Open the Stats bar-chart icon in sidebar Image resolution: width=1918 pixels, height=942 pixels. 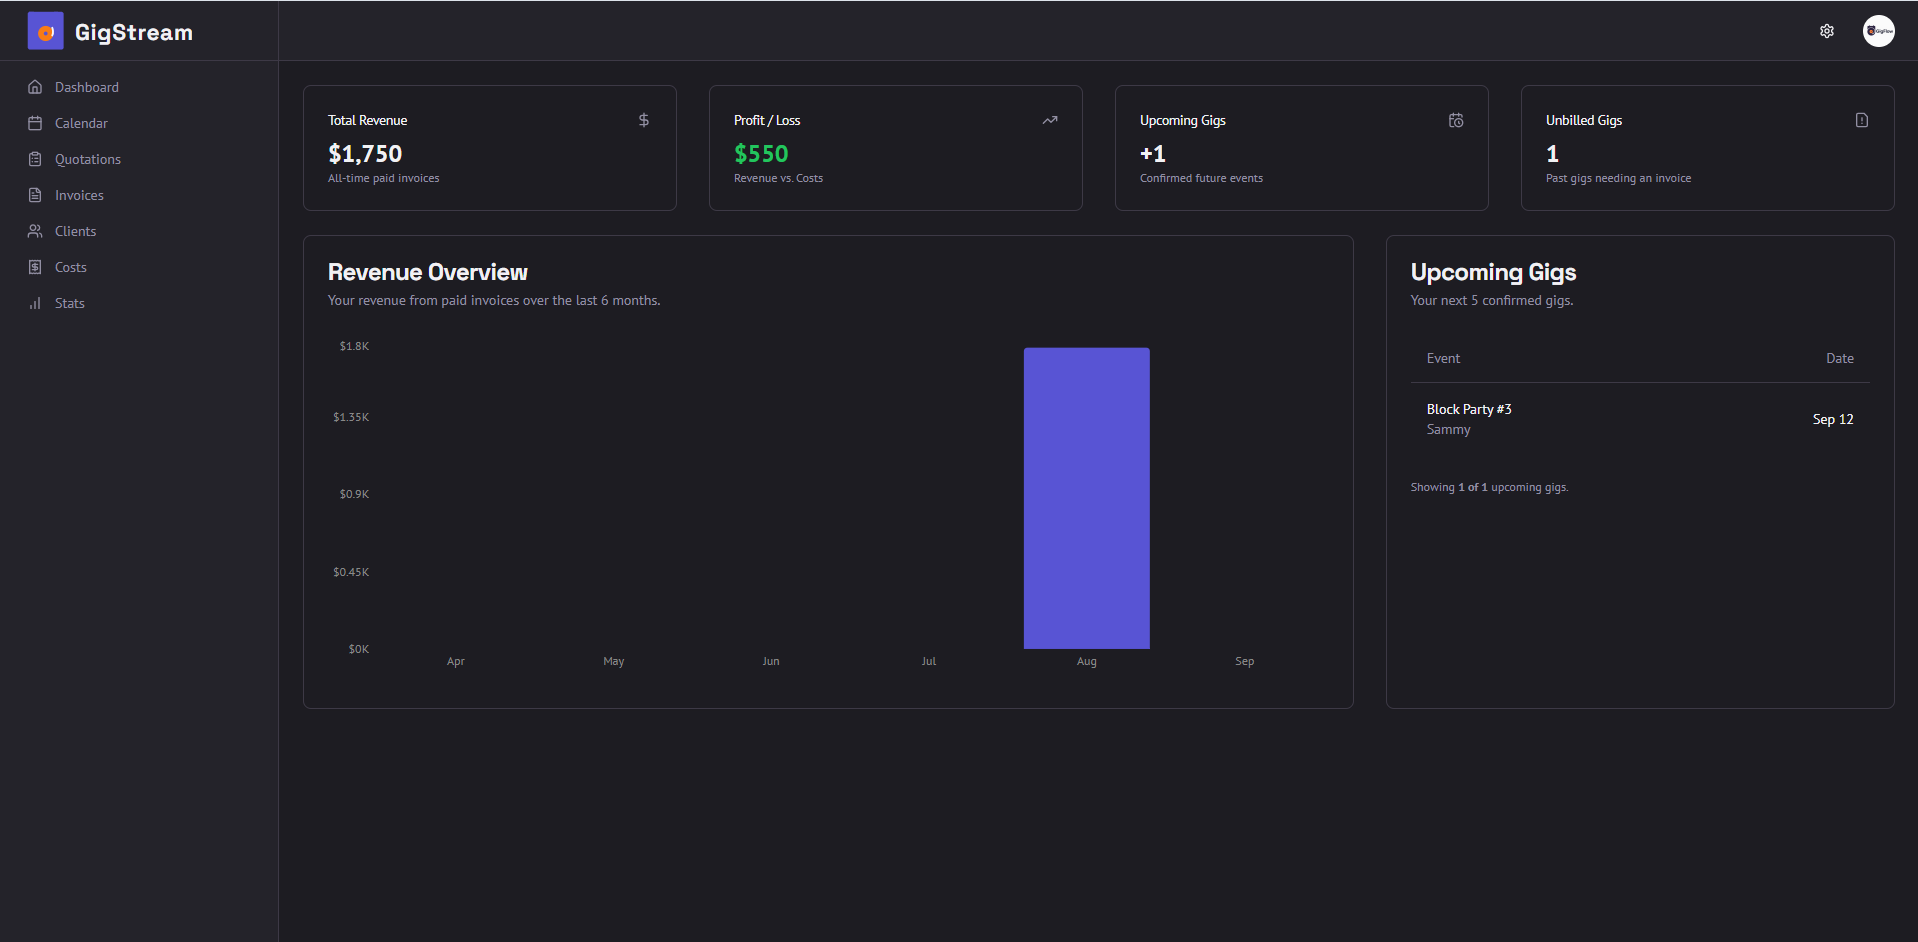coord(35,303)
